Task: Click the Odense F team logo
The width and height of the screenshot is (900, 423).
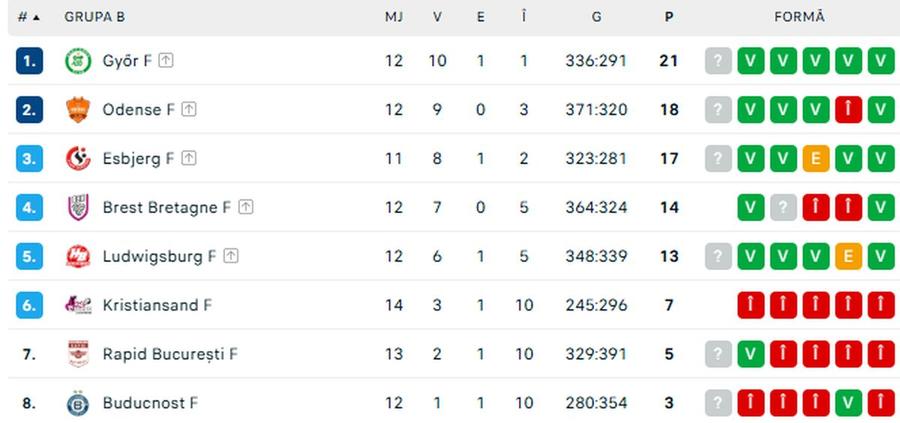Action: (x=78, y=110)
